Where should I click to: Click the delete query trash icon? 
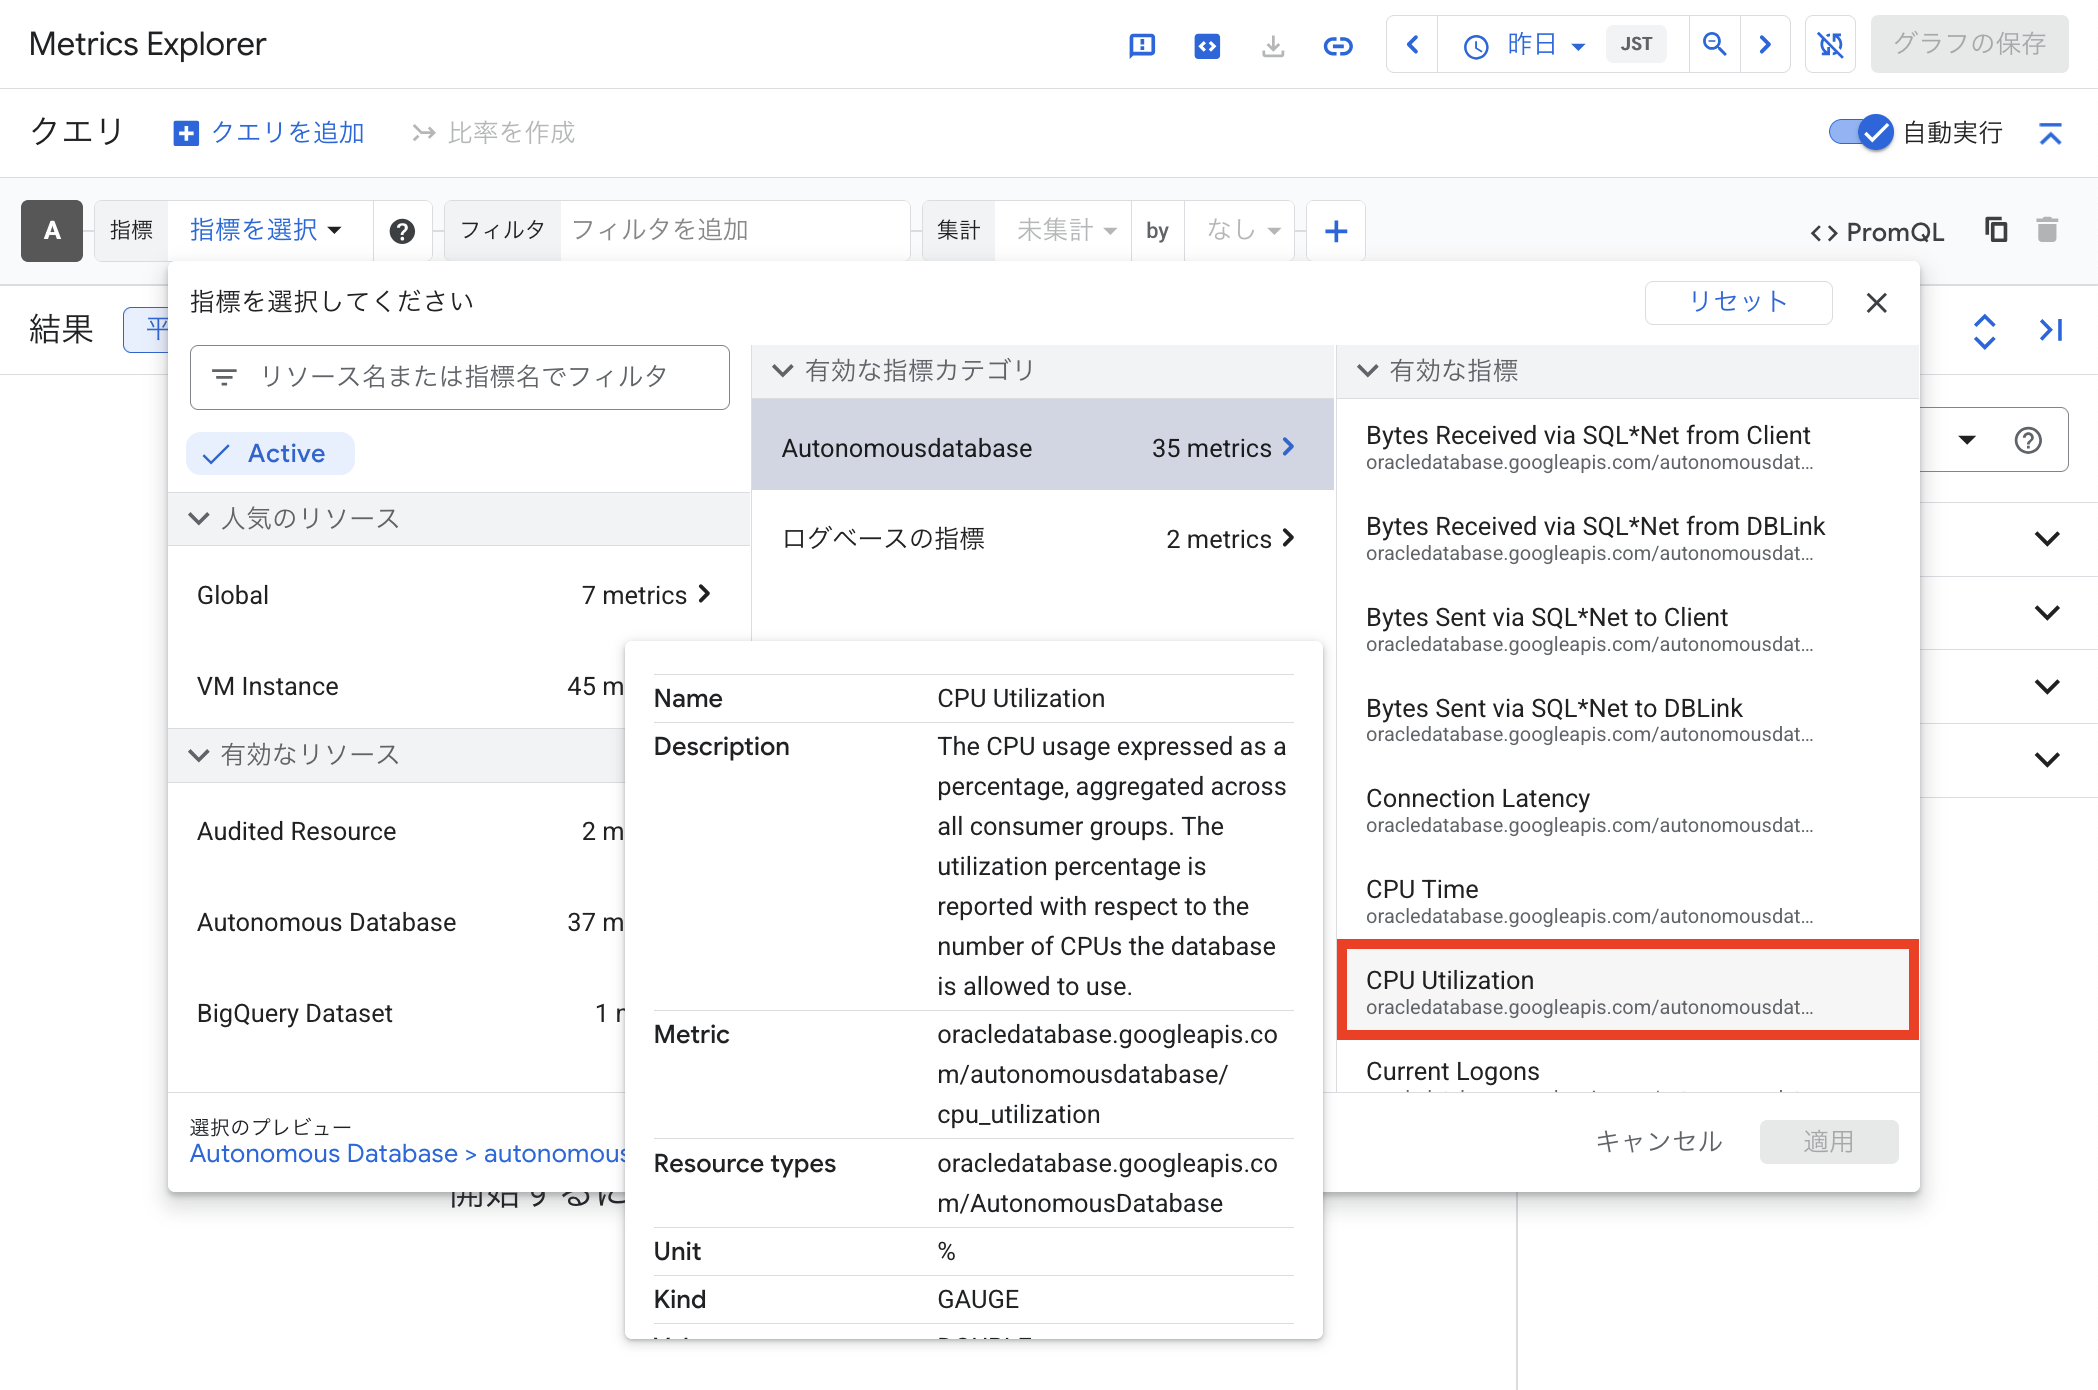click(2047, 230)
